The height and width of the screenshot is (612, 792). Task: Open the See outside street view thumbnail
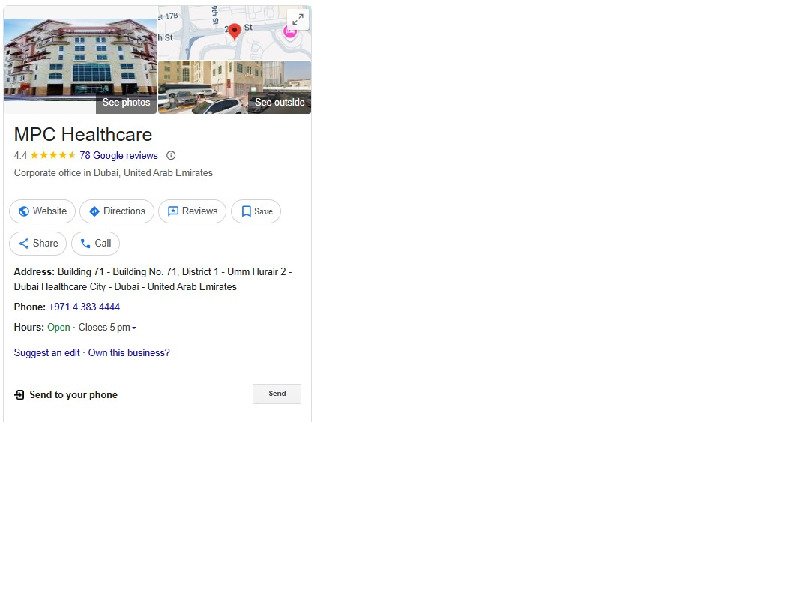pyautogui.click(x=234, y=87)
